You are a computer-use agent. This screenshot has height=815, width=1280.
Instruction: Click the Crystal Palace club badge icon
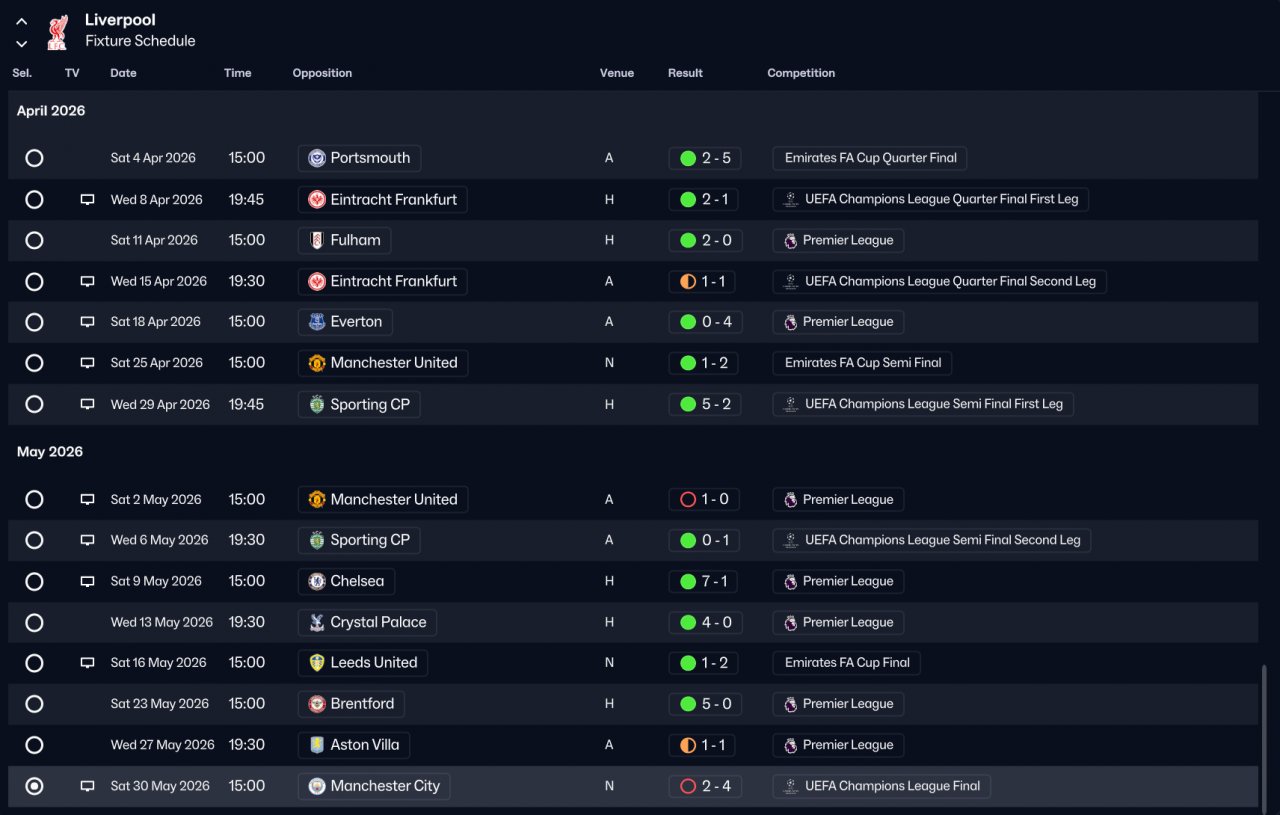[x=317, y=622]
